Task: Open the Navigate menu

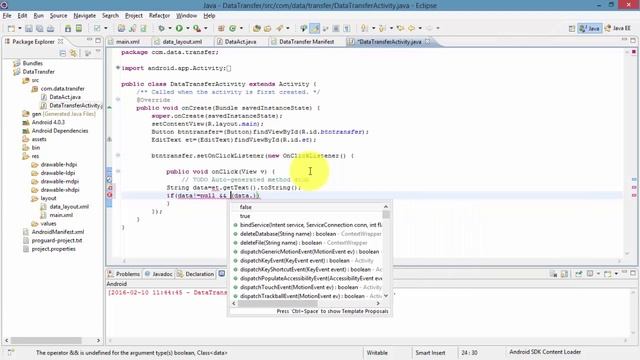Action: pyautogui.click(x=84, y=16)
